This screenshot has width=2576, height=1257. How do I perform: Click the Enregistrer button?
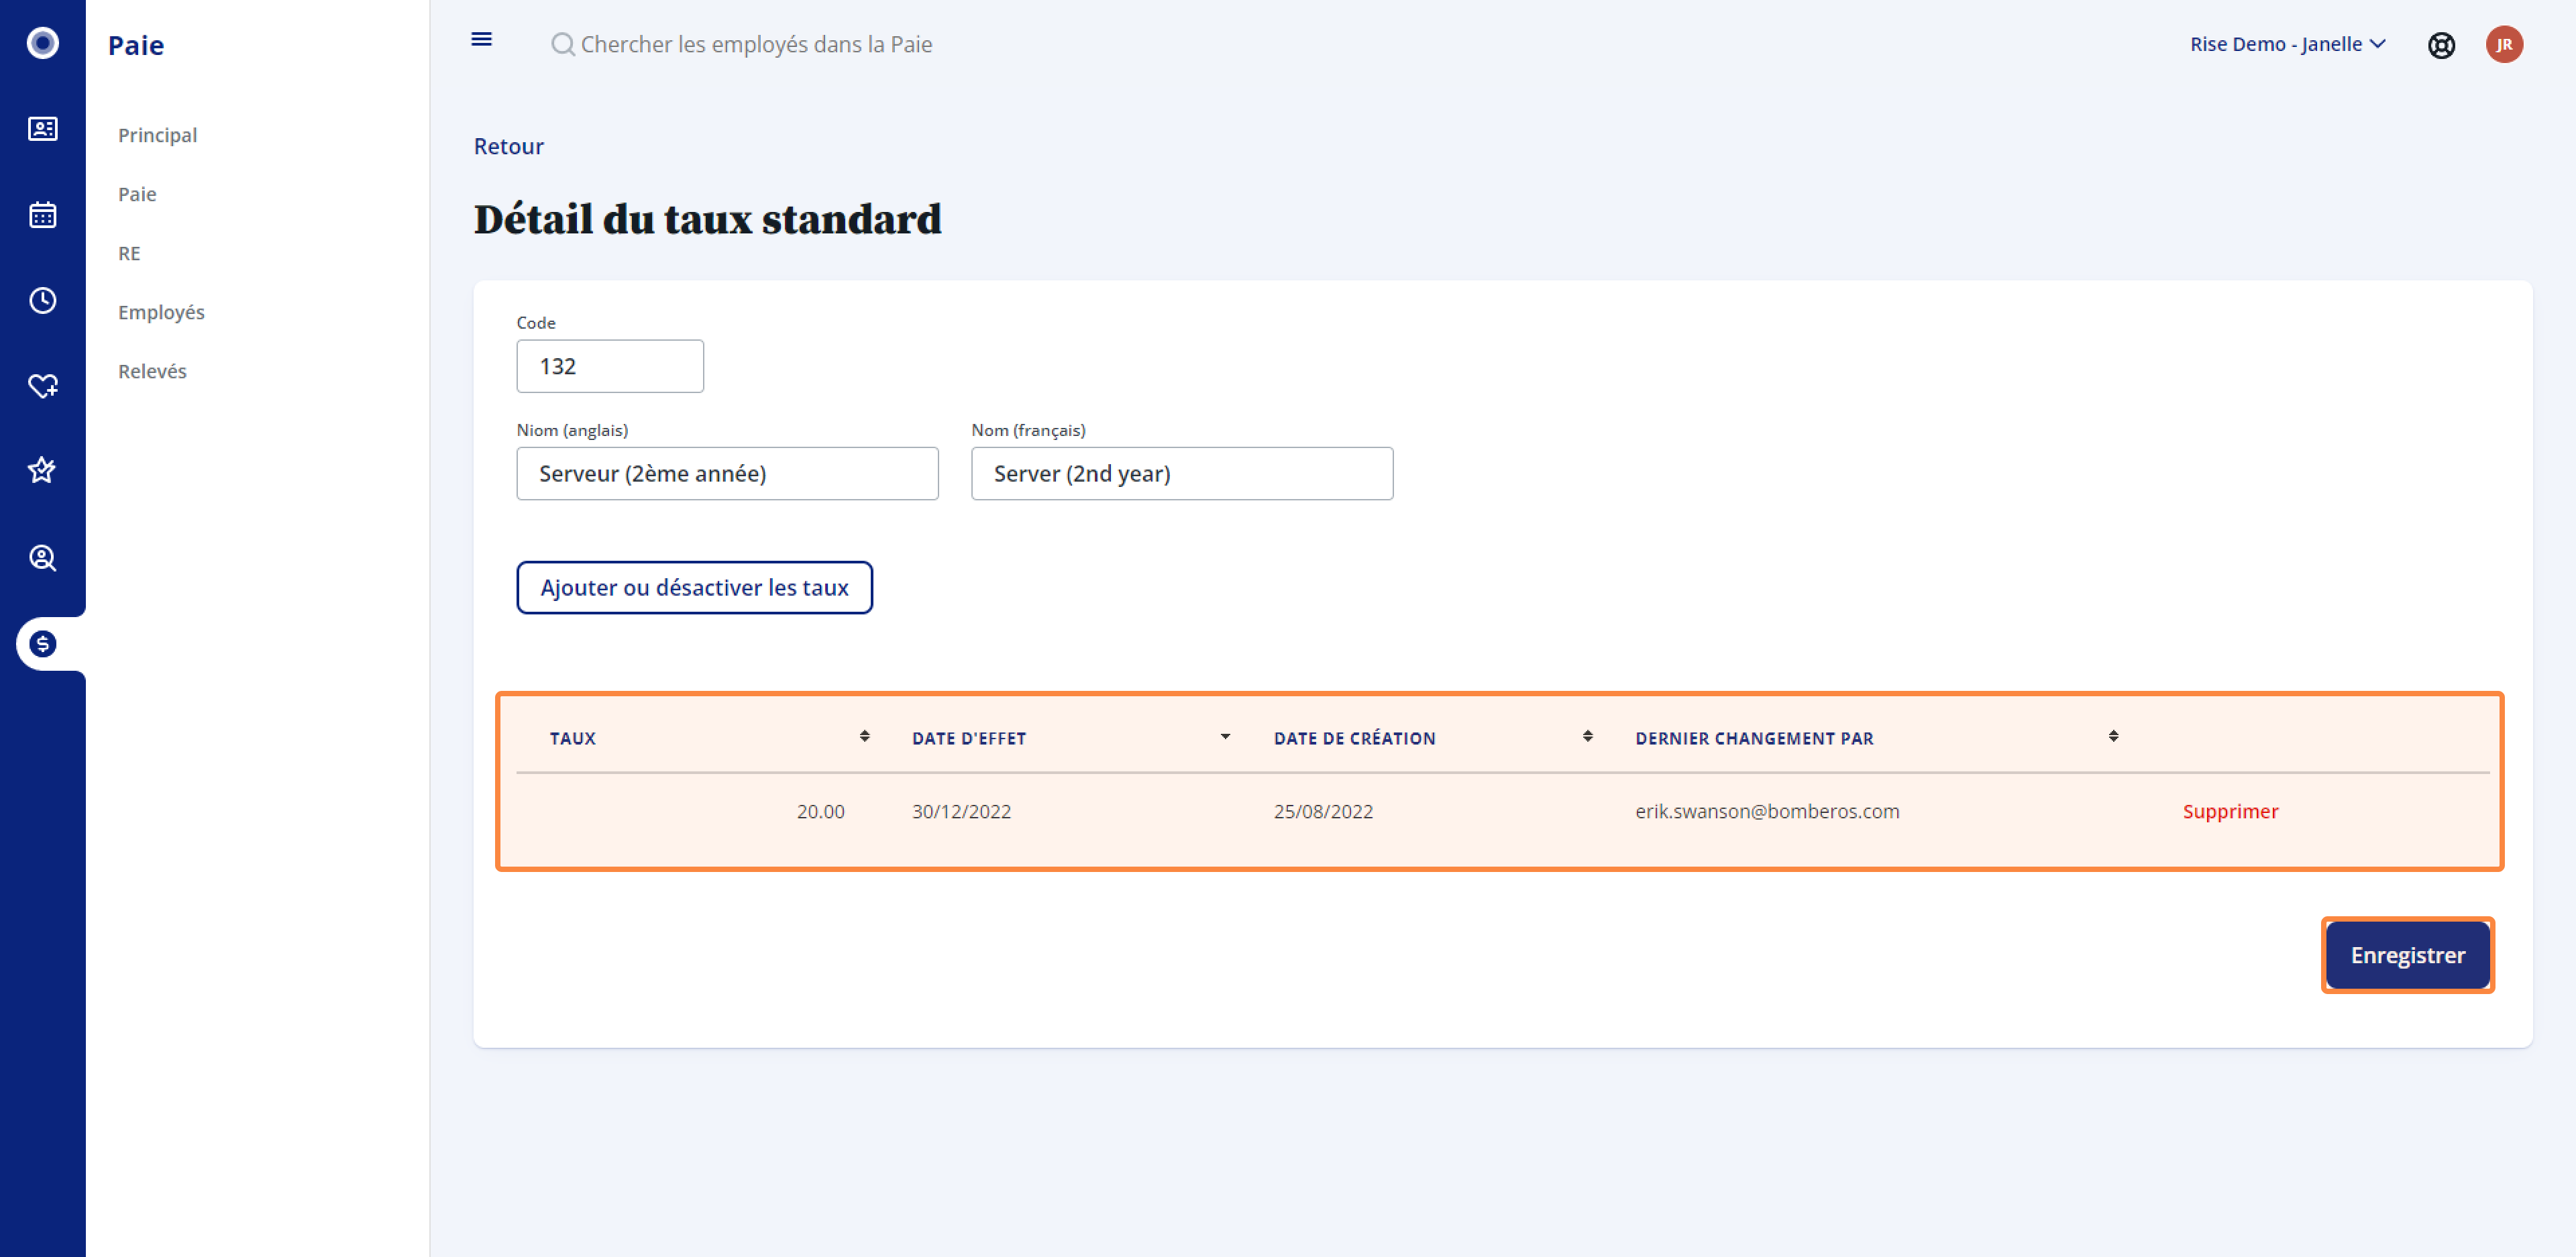pos(2407,955)
